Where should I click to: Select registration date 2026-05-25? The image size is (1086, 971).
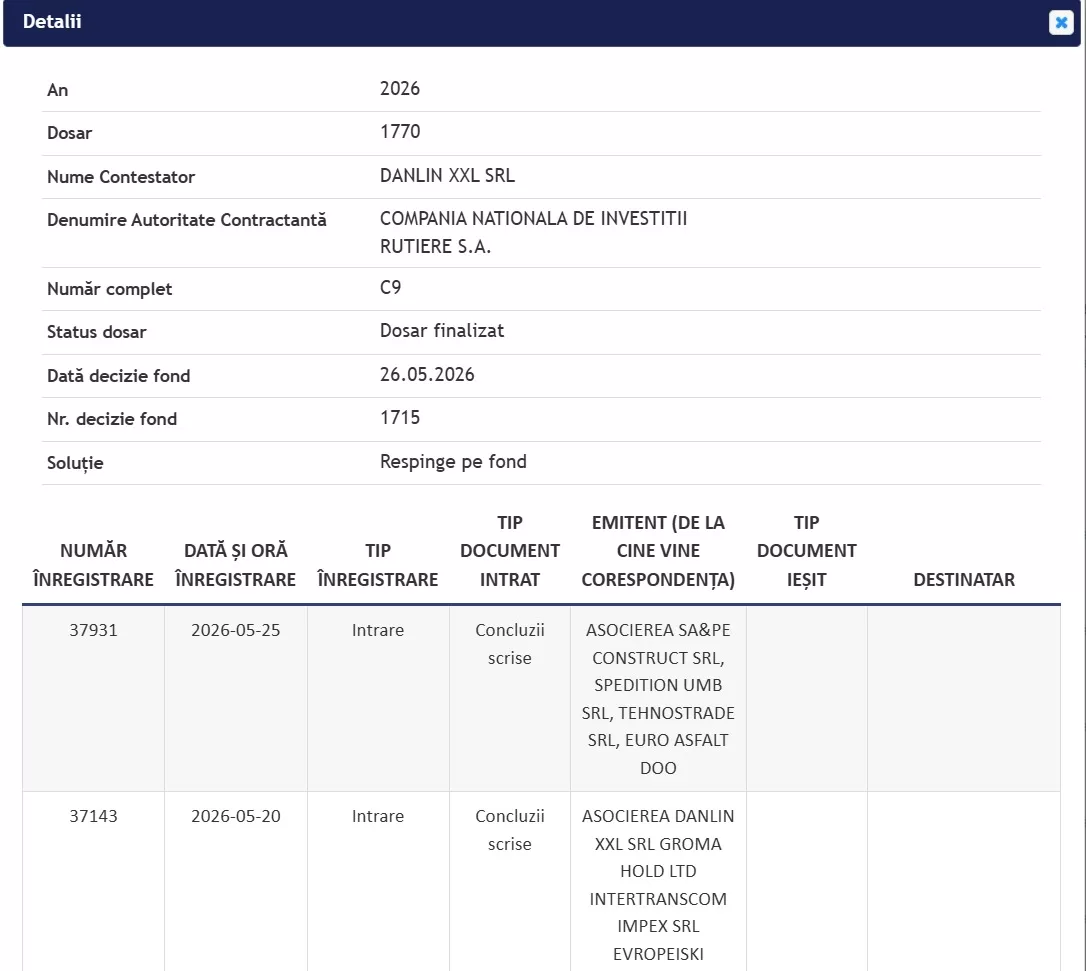[x=235, y=630]
